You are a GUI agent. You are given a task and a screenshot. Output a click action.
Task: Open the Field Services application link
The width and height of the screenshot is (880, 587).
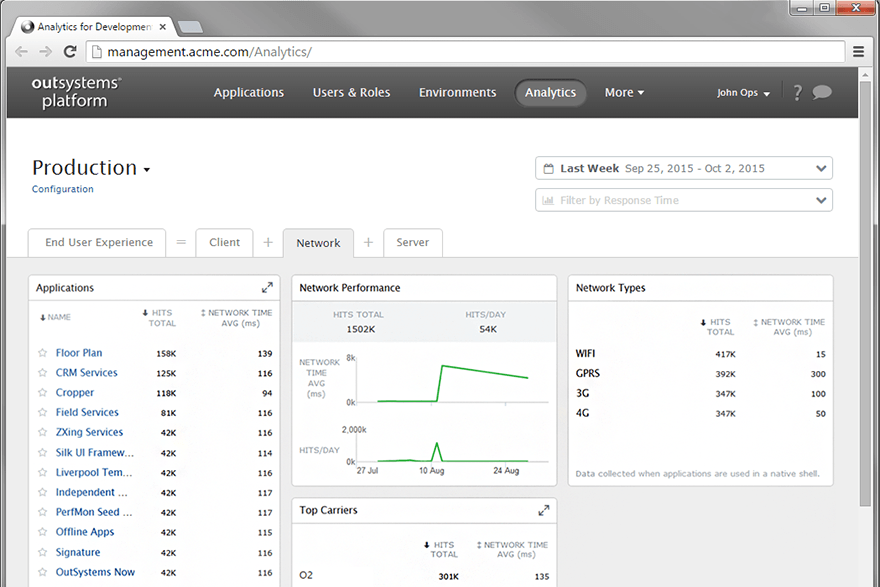tap(87, 412)
